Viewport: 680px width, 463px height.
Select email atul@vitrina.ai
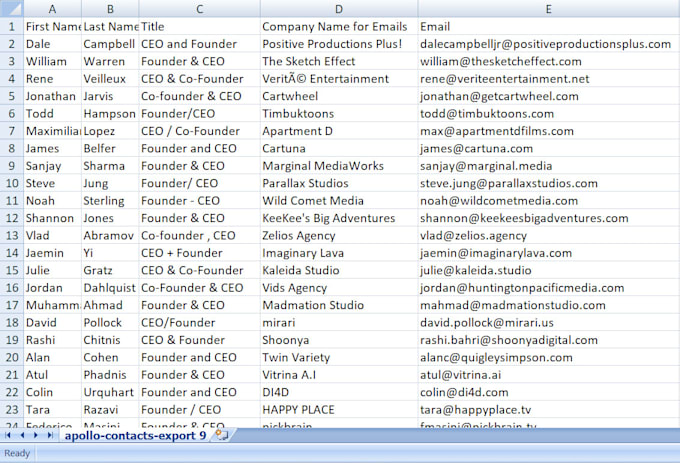(549, 375)
